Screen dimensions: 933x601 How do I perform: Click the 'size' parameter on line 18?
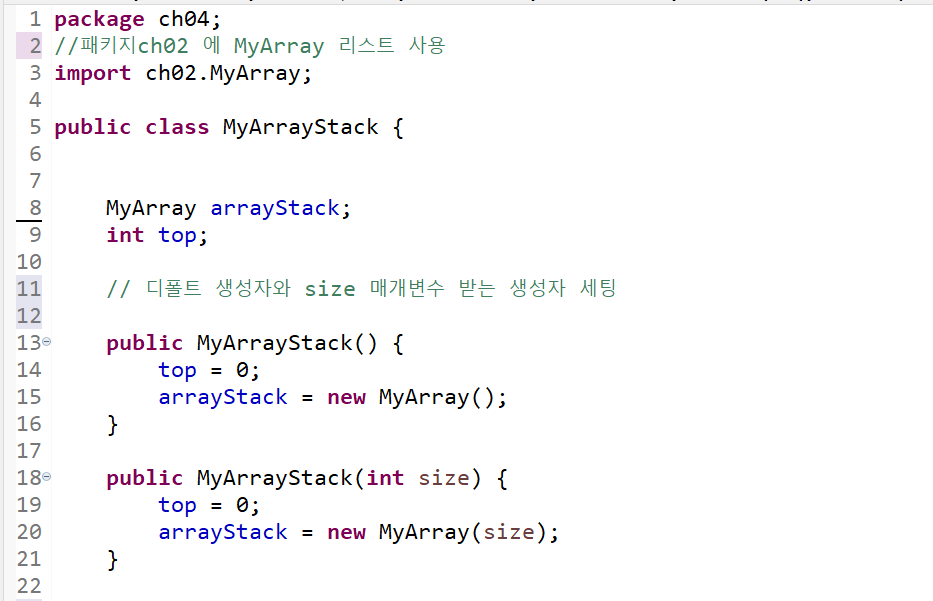(x=443, y=478)
